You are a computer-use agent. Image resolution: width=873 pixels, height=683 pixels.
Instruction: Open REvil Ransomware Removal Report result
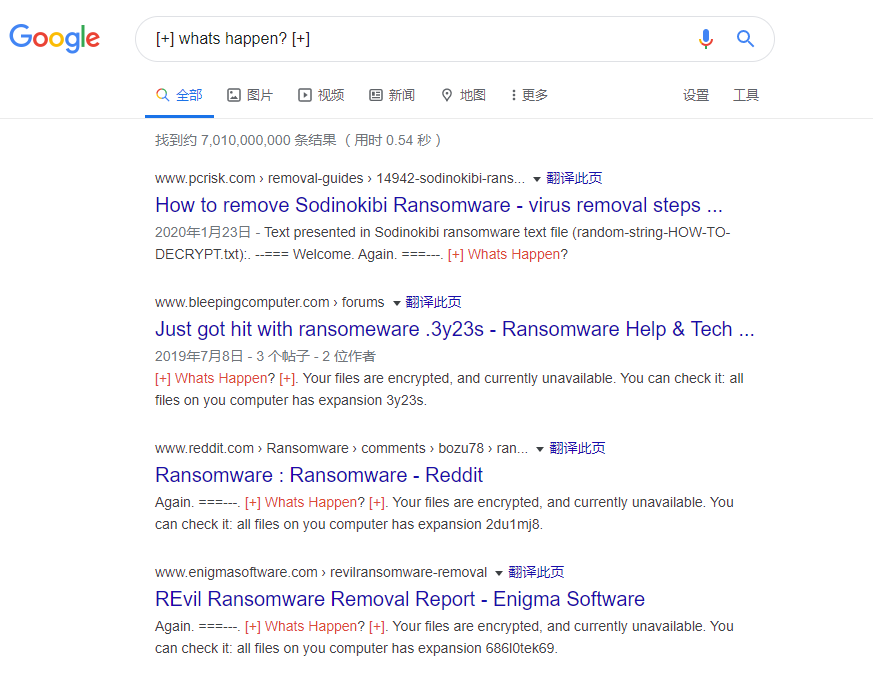pyautogui.click(x=400, y=599)
